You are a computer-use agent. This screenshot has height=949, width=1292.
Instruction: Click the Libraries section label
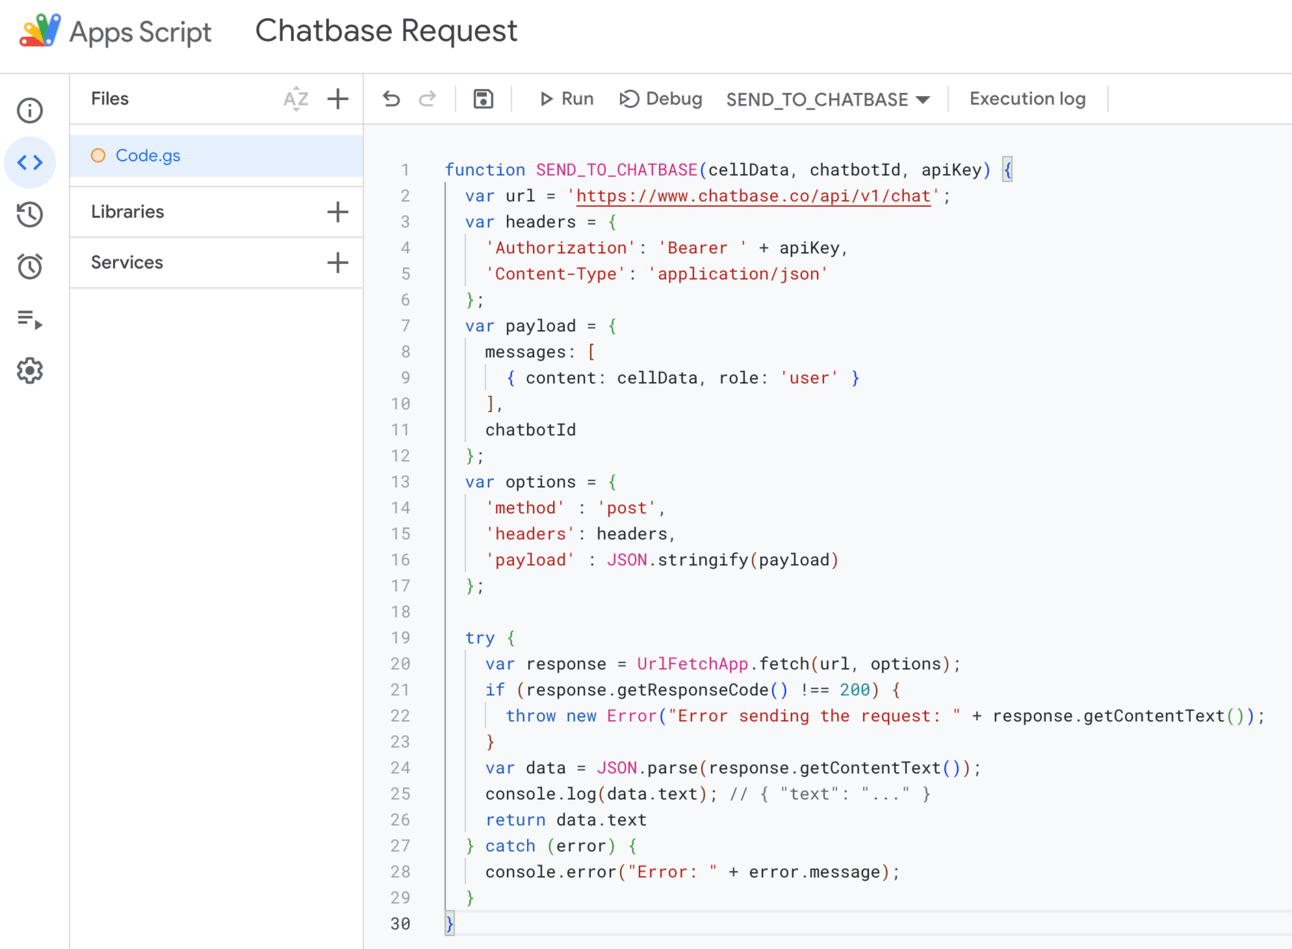(127, 212)
